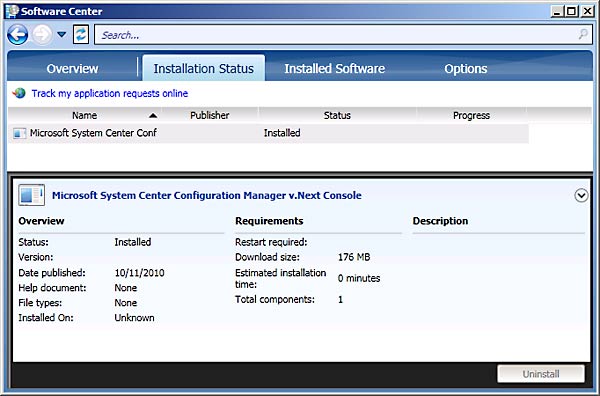Screen dimensions: 600x396
Task: Close the Software Center window
Action: (587, 11)
